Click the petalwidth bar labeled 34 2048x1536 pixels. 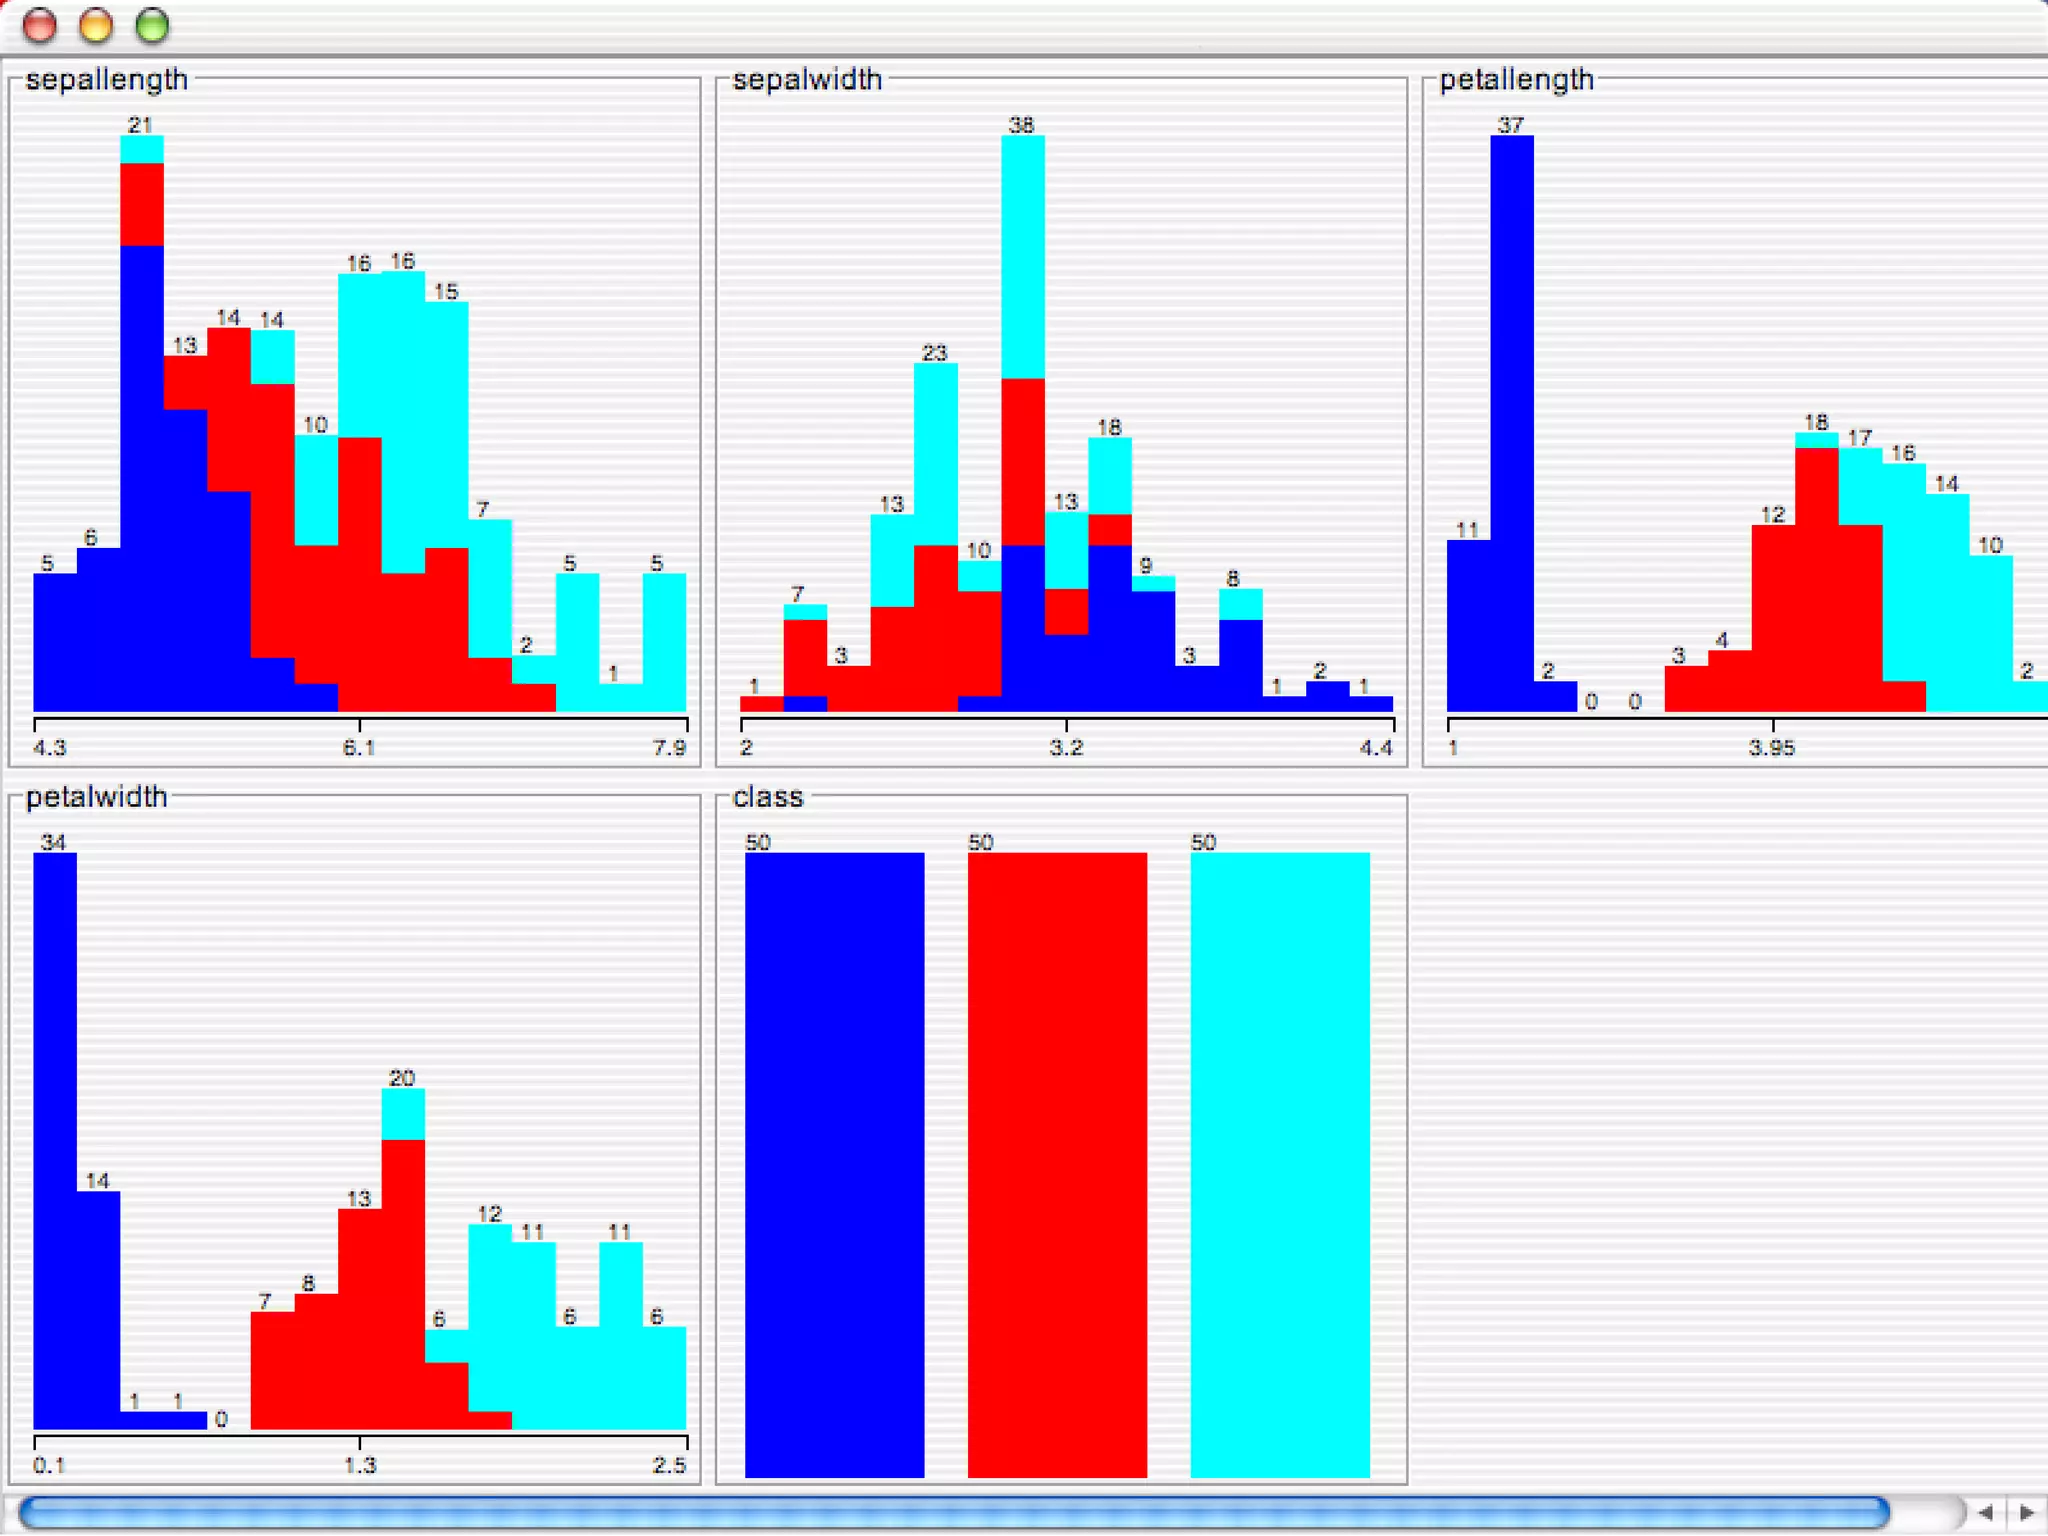tap(55, 1140)
